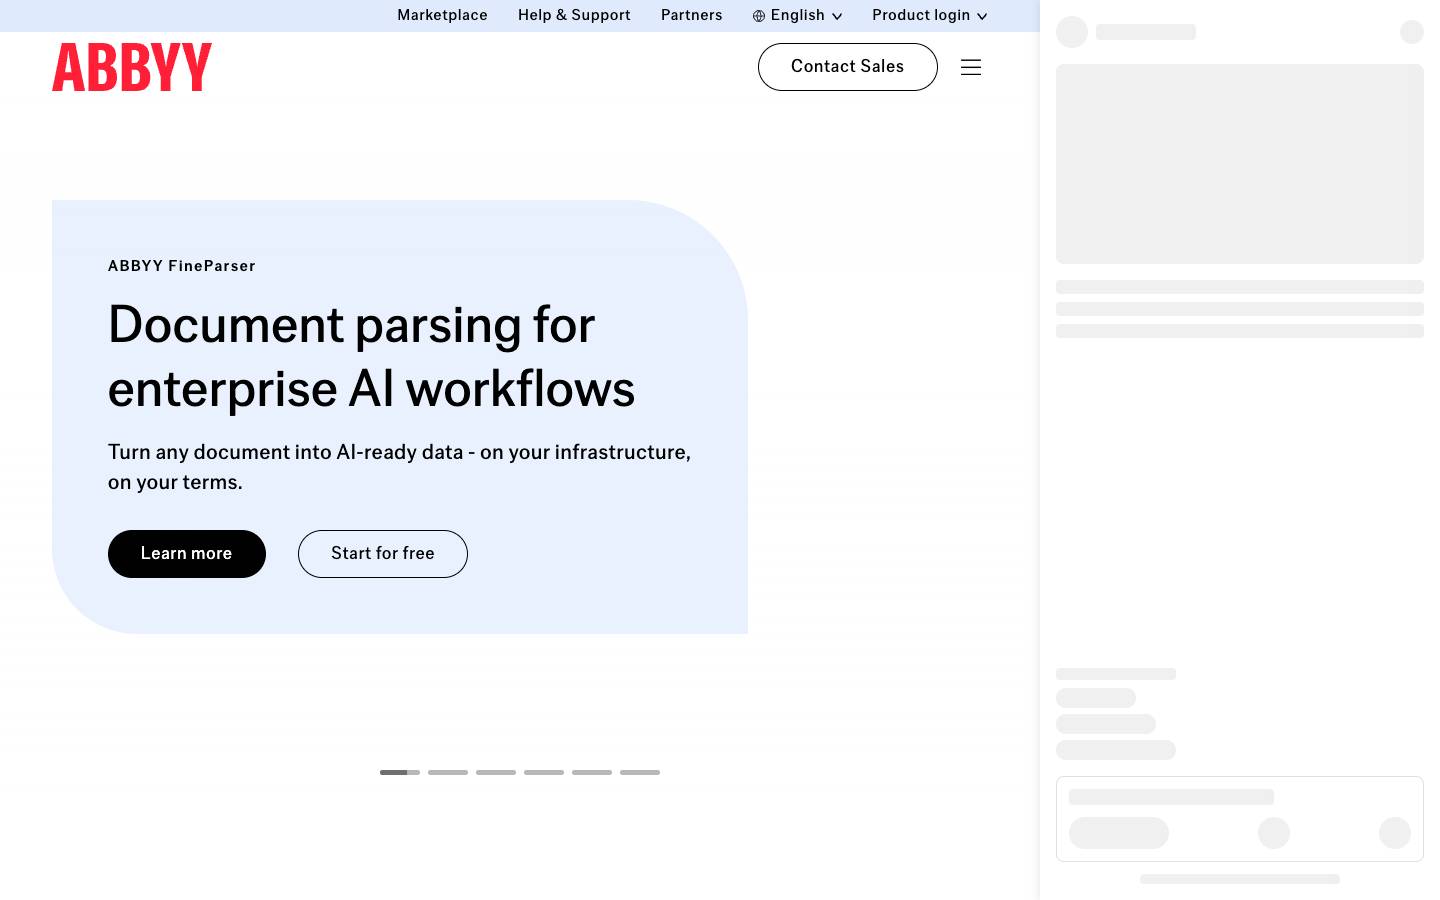Screen dimensions: 1440x900
Task: Expand the Product login dropdown
Action: (930, 16)
